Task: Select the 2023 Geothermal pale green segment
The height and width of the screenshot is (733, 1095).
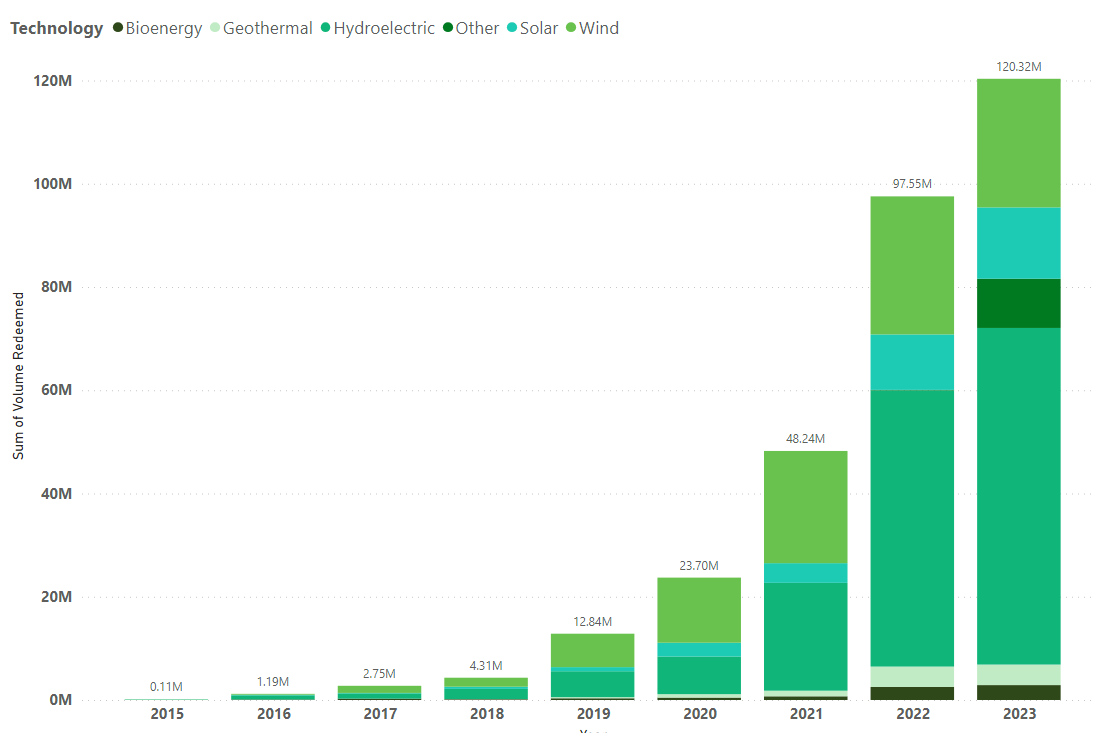Action: tap(1018, 674)
